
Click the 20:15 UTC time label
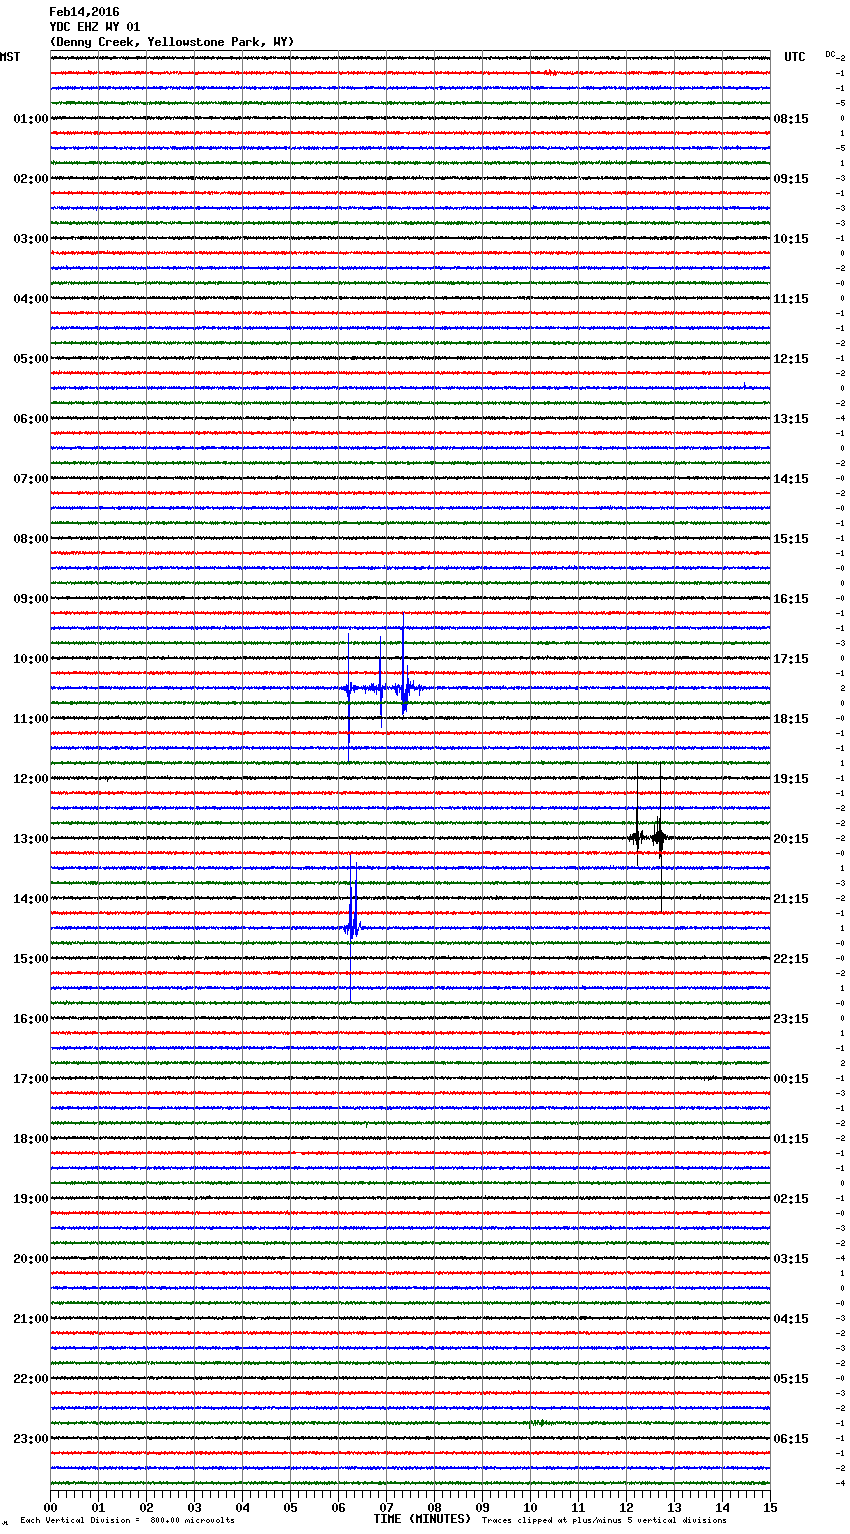tap(791, 839)
